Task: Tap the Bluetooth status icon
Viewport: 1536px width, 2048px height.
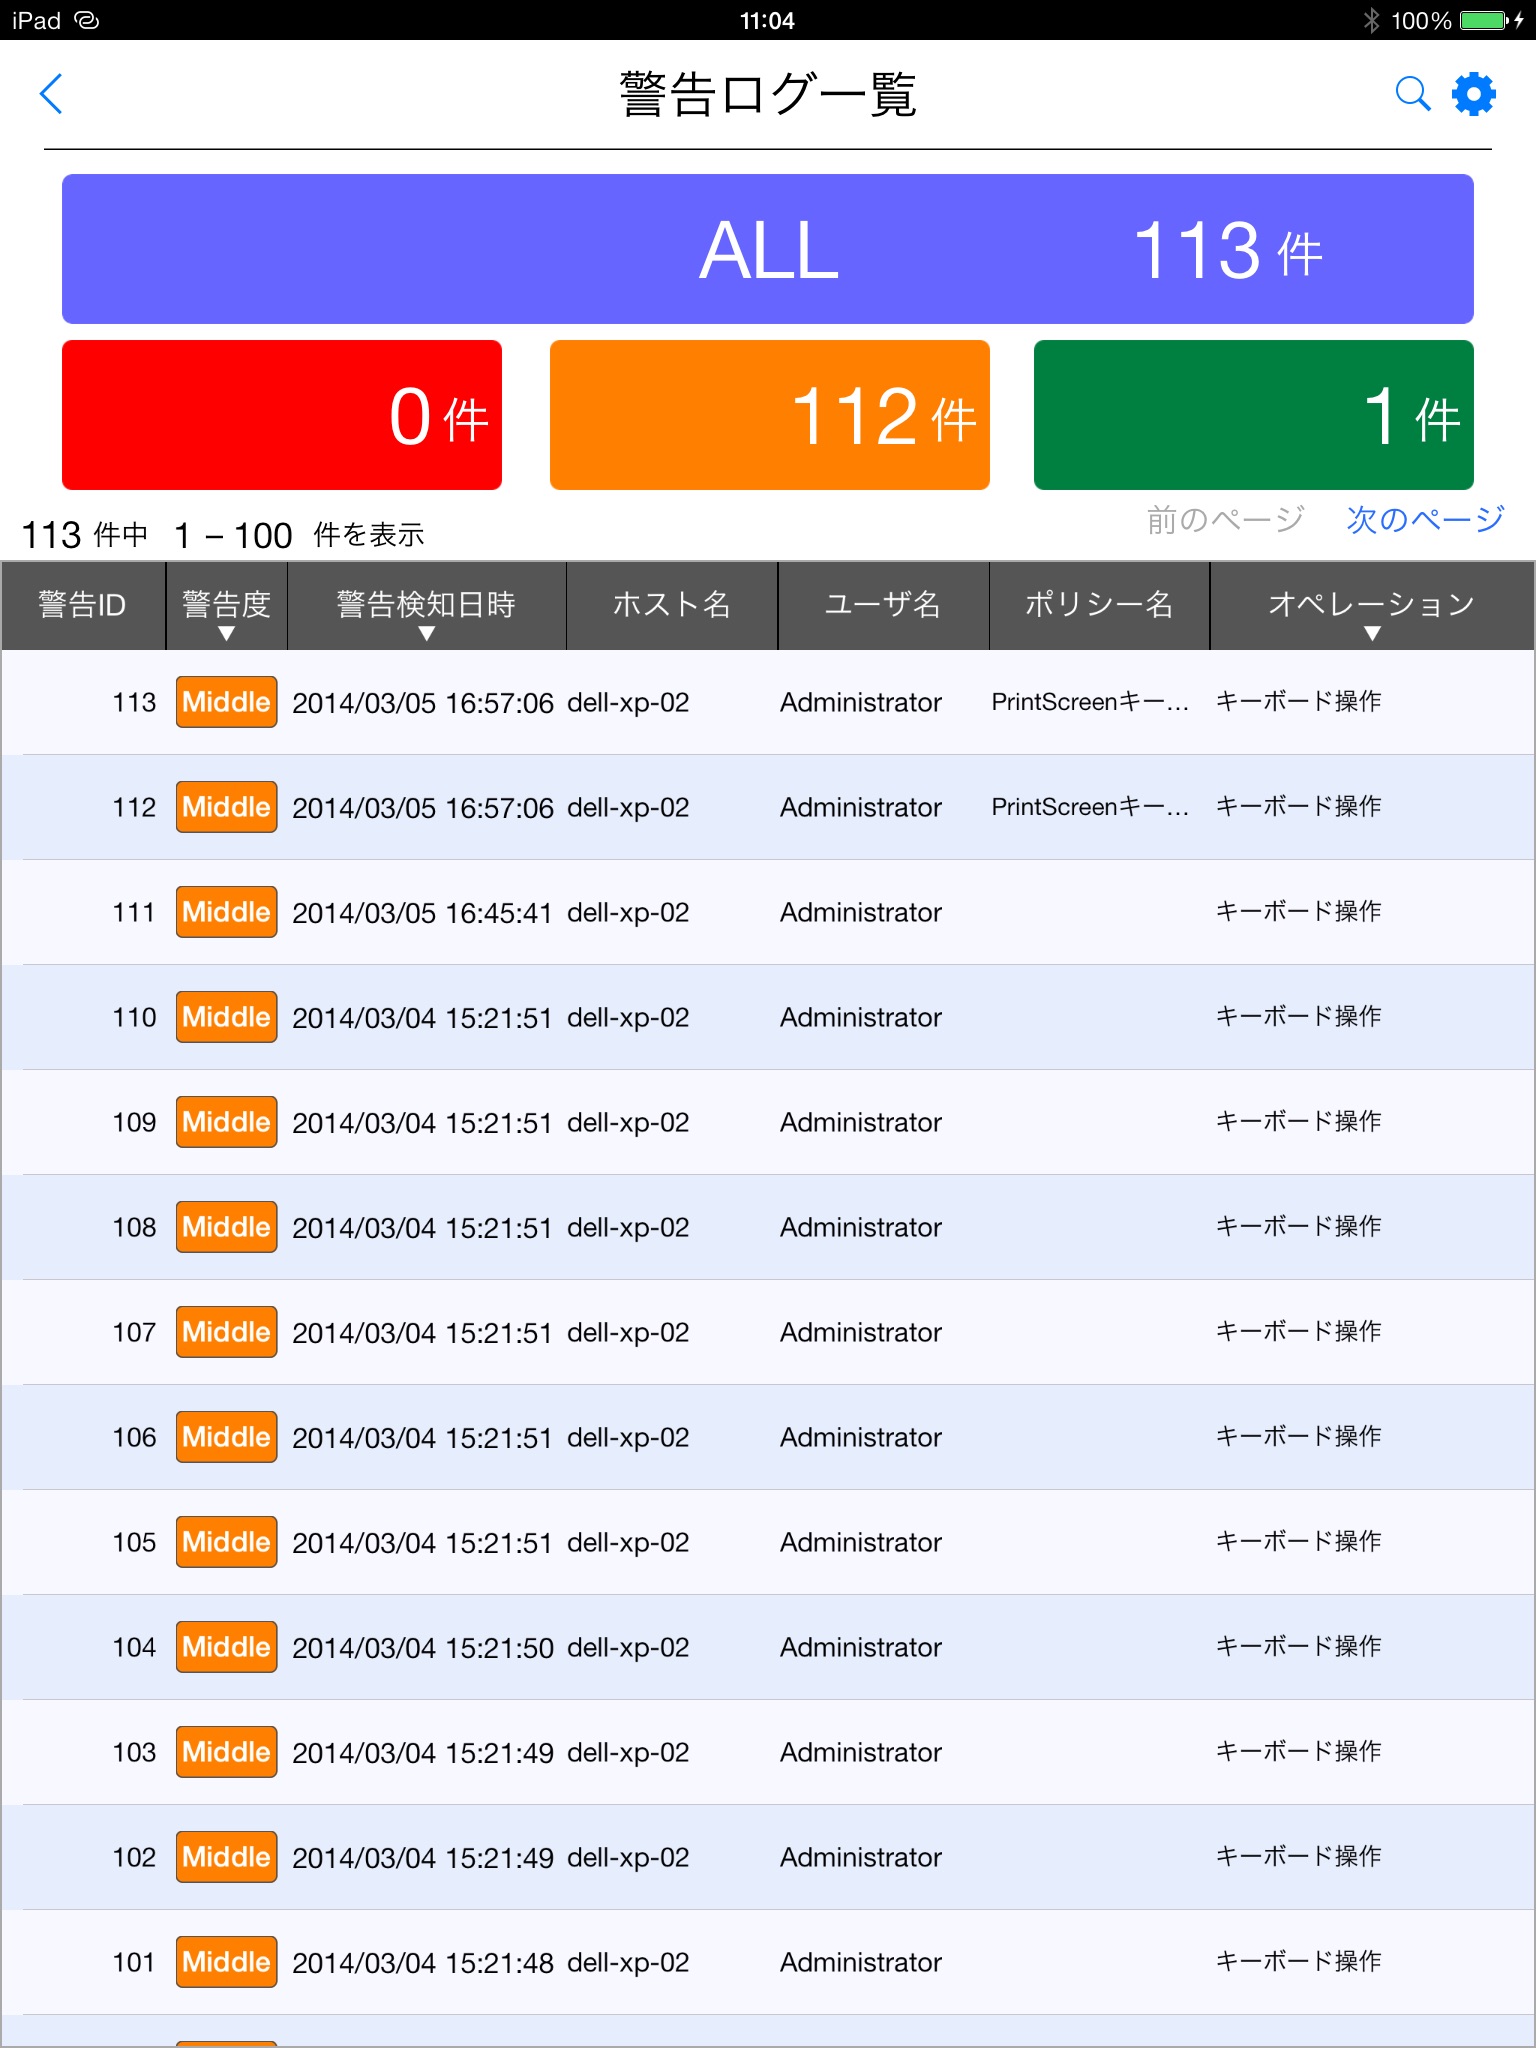Action: [x=1371, y=20]
